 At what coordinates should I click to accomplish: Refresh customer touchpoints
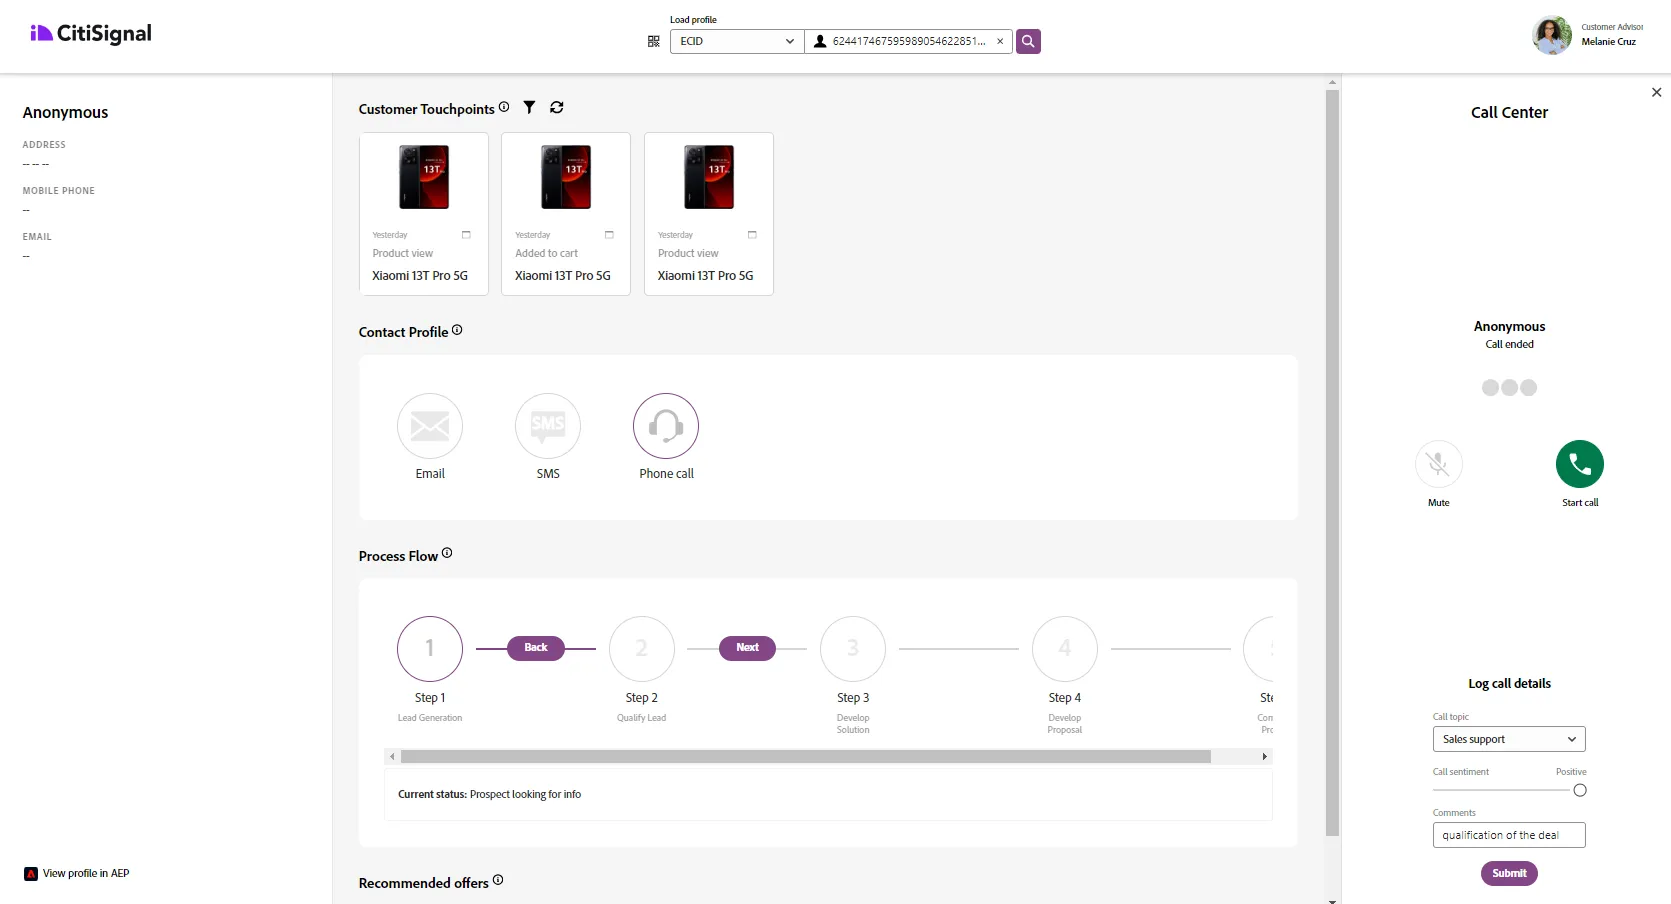coord(557,107)
